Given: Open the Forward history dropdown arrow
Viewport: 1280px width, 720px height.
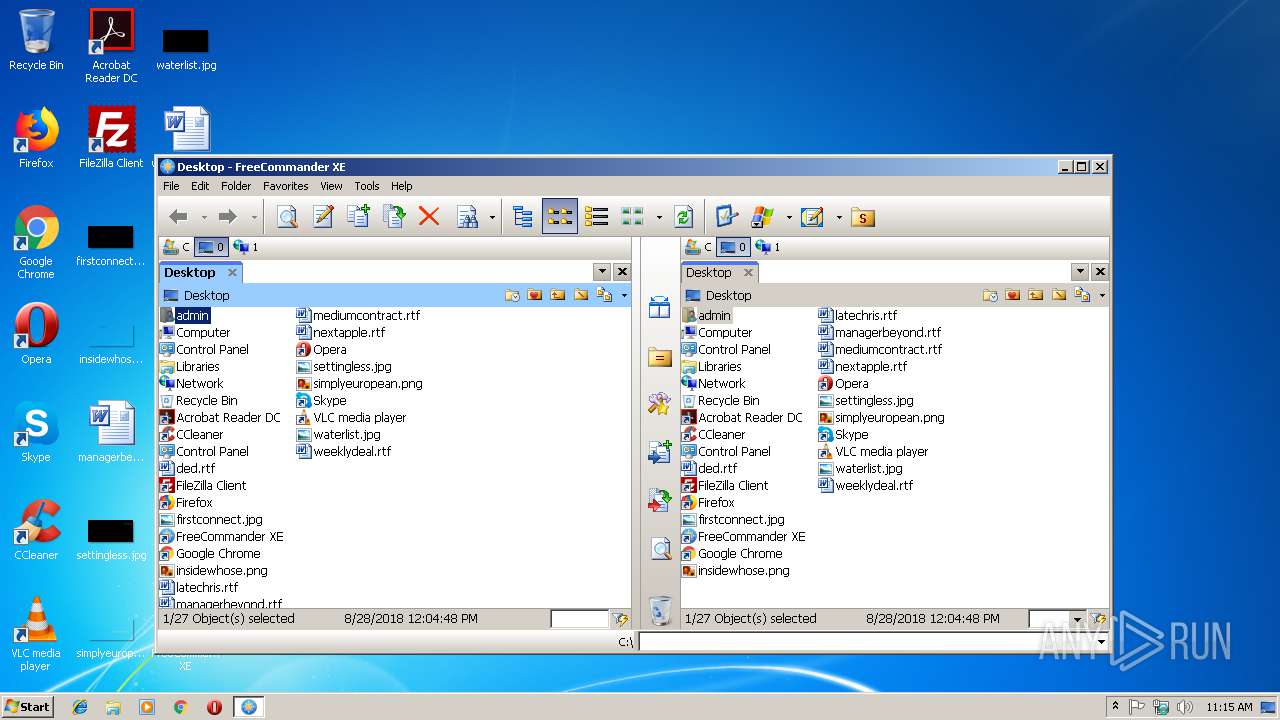Looking at the screenshot, I should click(x=254, y=217).
